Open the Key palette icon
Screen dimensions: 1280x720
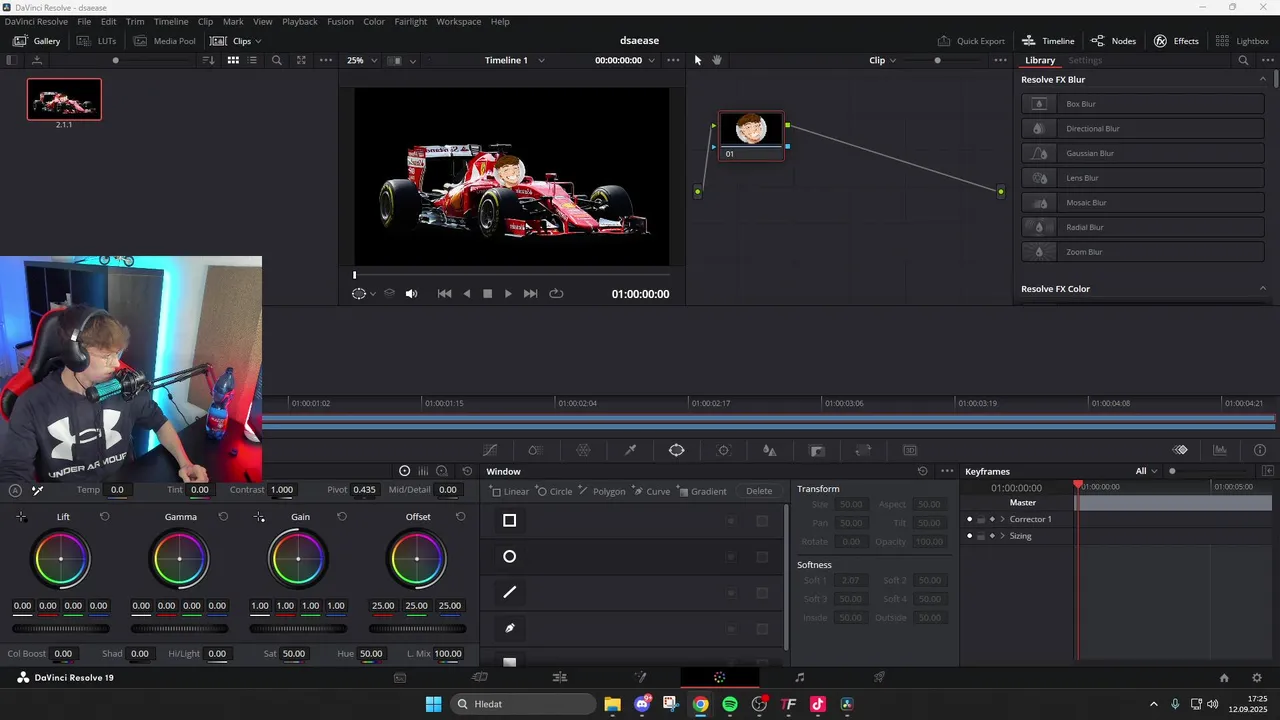pos(817,450)
